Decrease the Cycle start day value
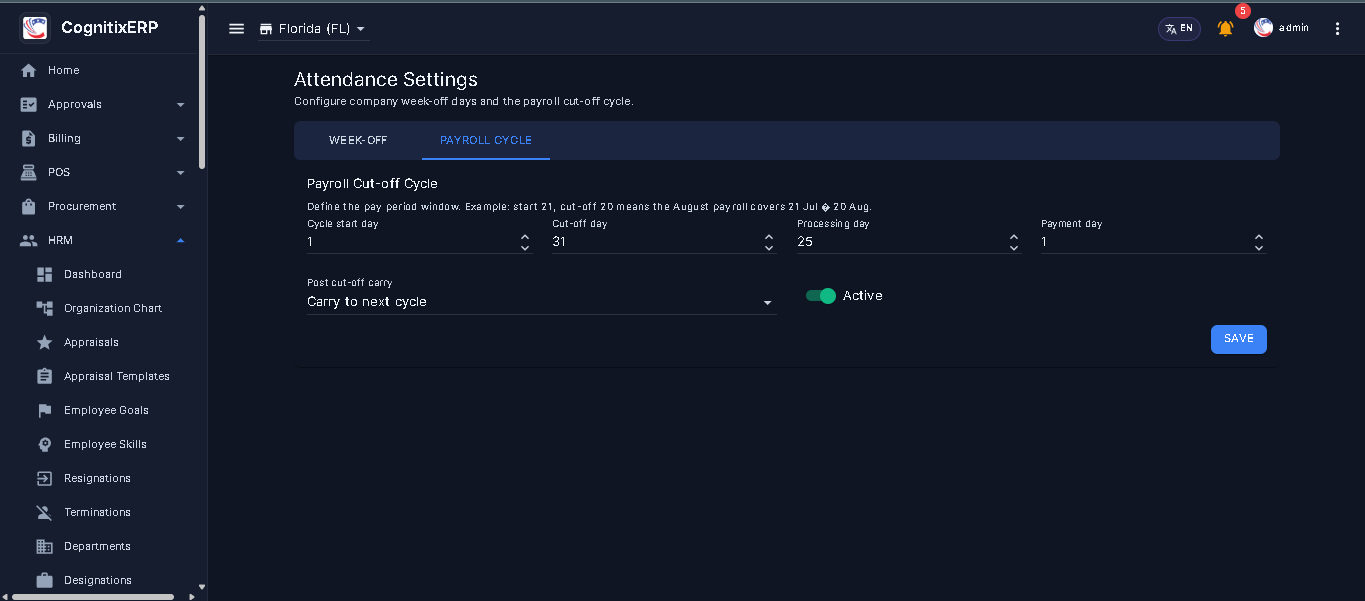 525,247
